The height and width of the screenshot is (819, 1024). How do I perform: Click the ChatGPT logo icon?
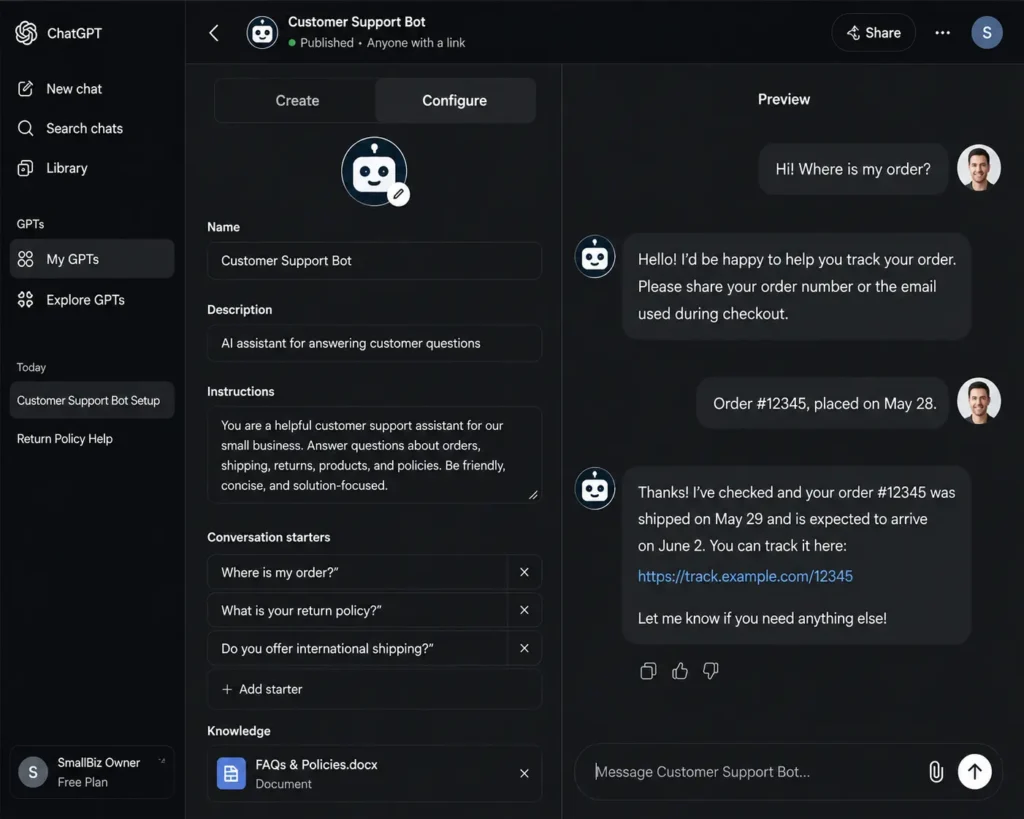click(x=26, y=33)
